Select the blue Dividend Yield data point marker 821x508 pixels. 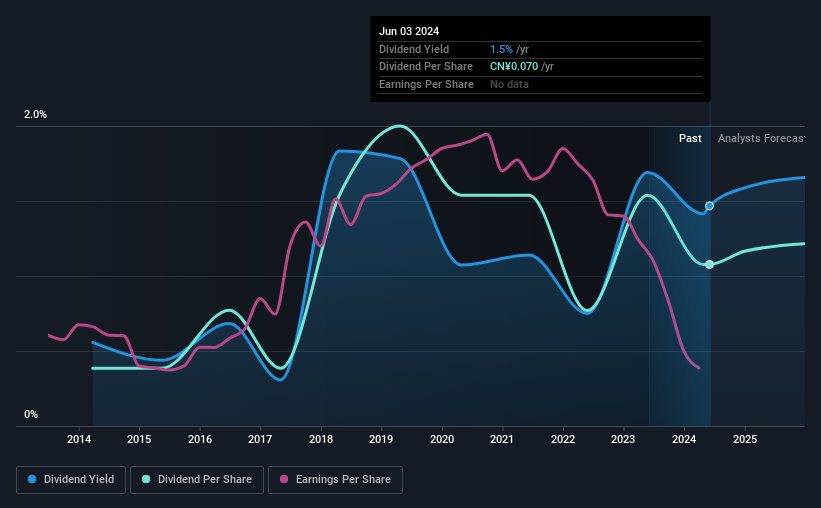click(709, 206)
